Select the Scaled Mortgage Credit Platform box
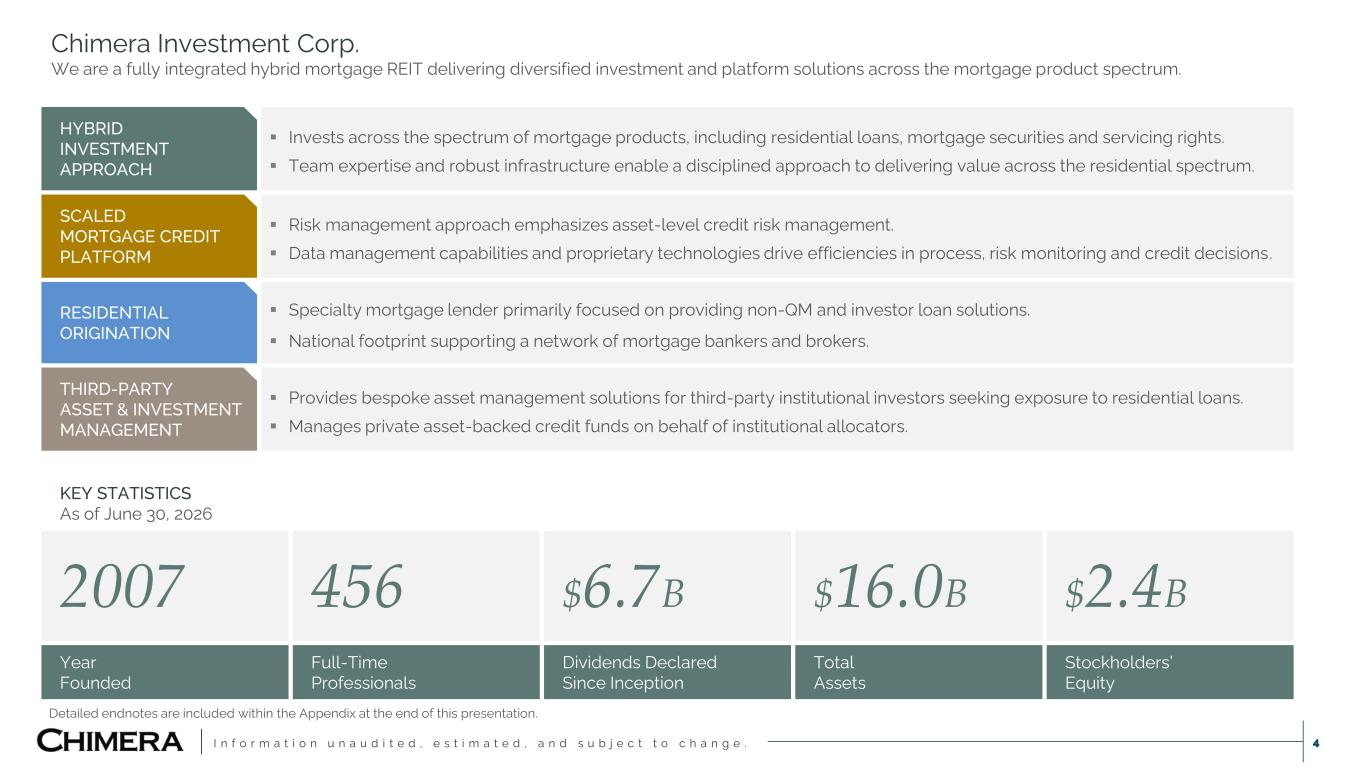This screenshot has width=1365, height=768. point(149,236)
